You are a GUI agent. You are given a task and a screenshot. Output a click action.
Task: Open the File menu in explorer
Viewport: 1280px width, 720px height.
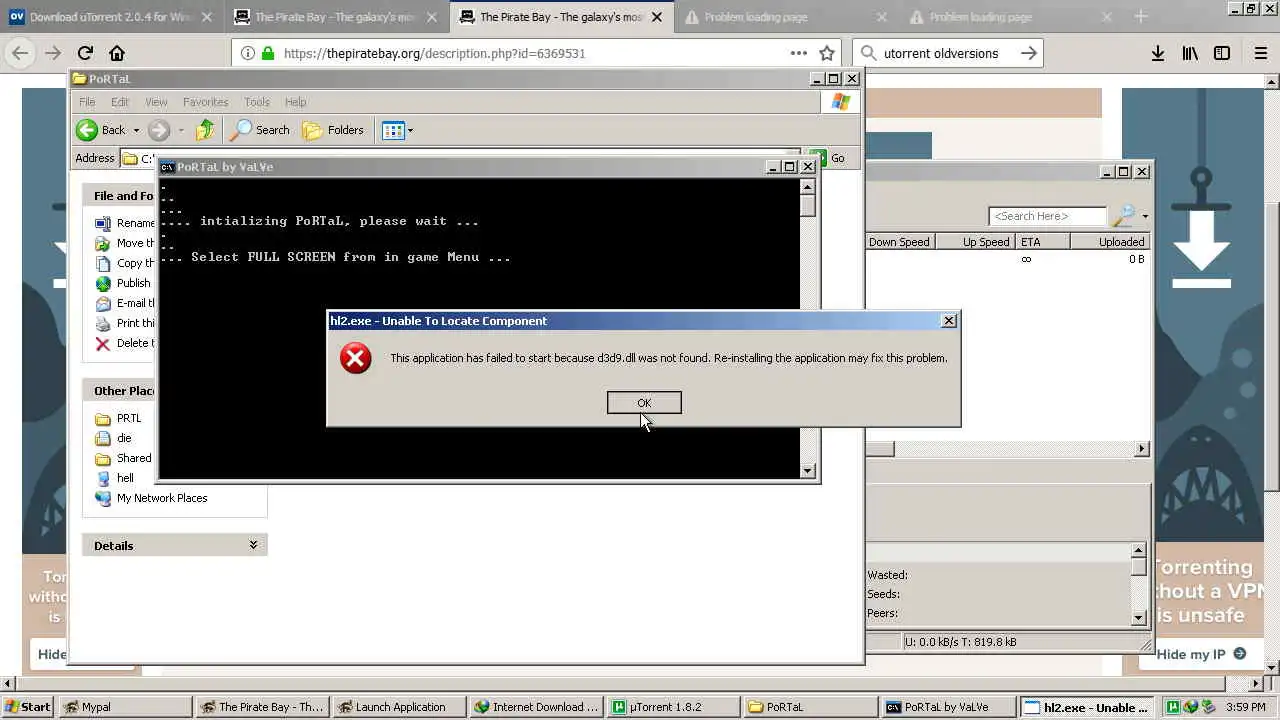tap(87, 102)
